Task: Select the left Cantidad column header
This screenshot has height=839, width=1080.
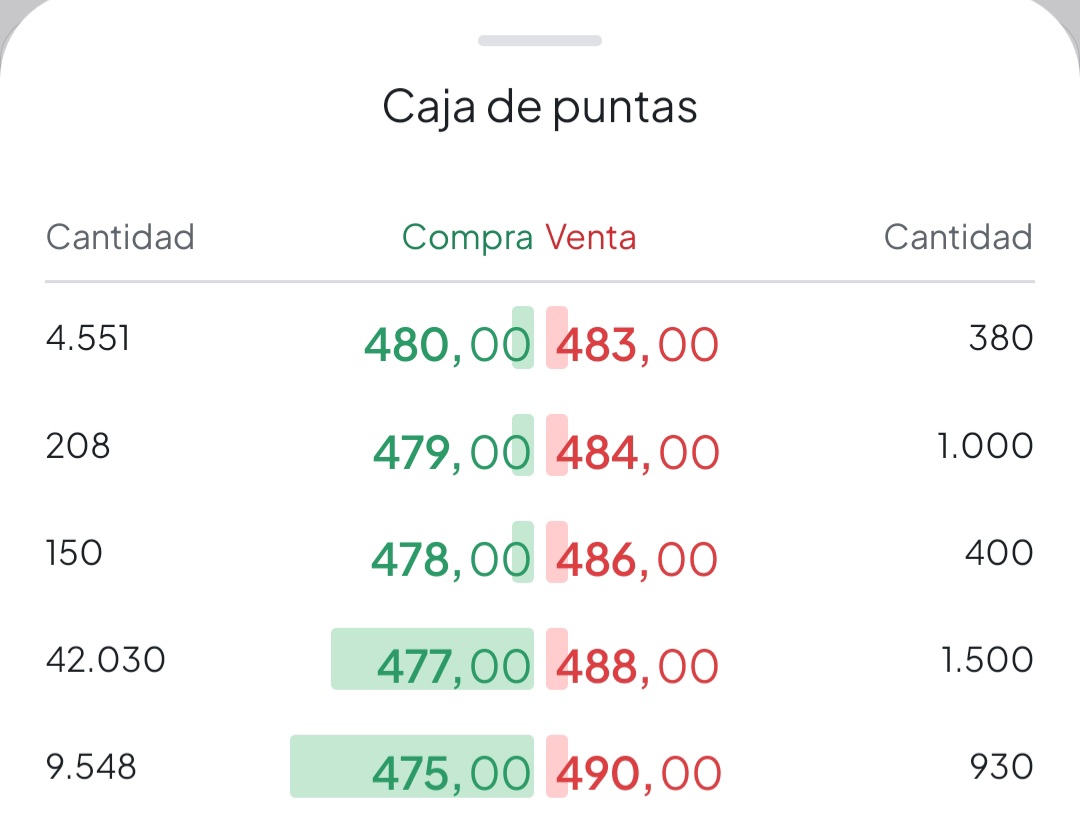Action: (x=119, y=237)
